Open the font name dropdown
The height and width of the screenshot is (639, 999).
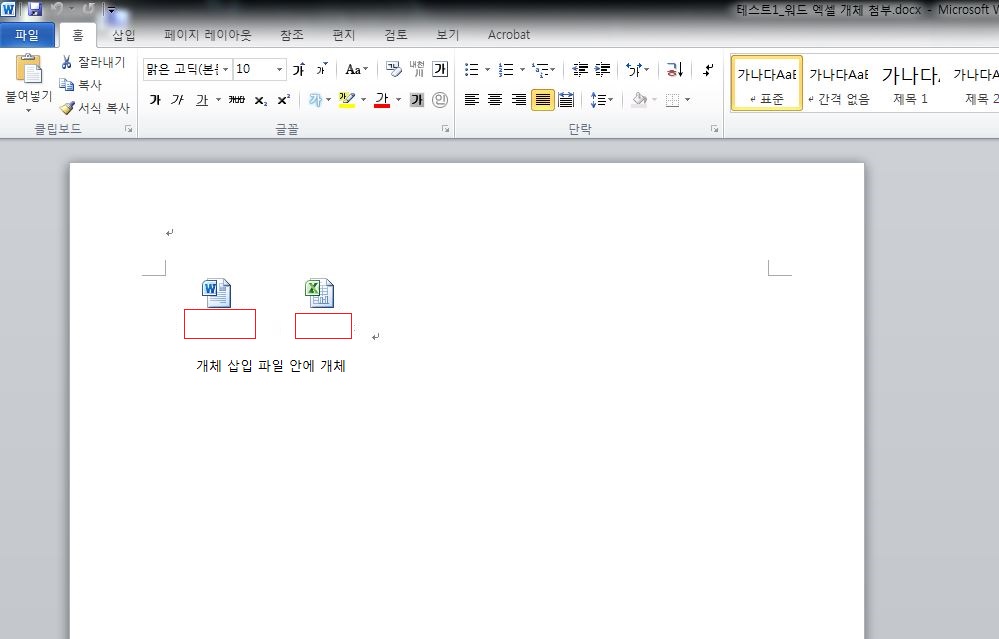click(226, 69)
